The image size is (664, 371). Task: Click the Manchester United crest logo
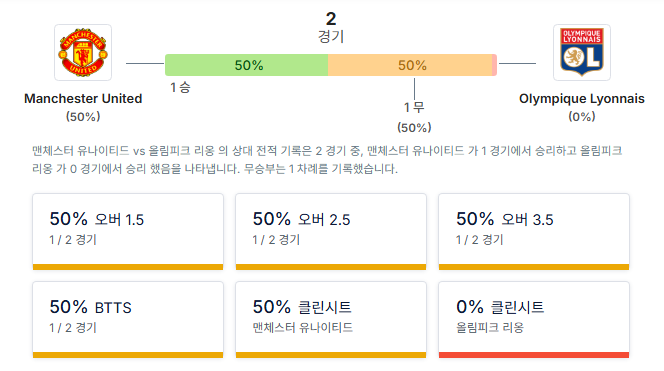pos(83,53)
